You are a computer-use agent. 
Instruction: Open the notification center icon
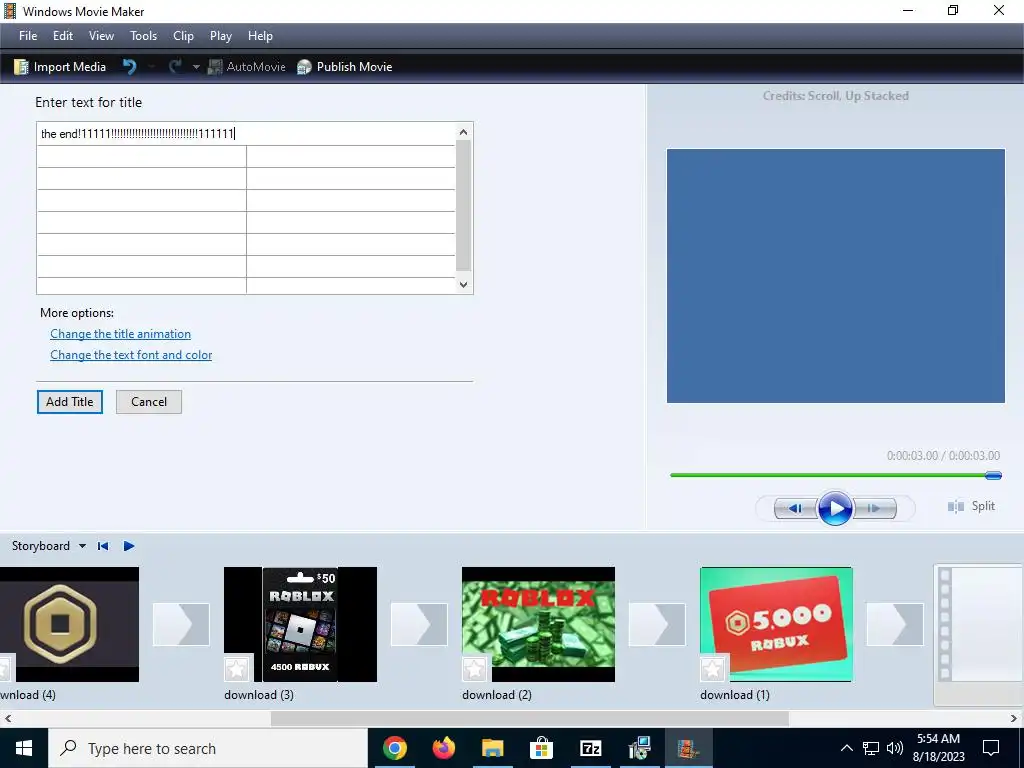coord(991,748)
